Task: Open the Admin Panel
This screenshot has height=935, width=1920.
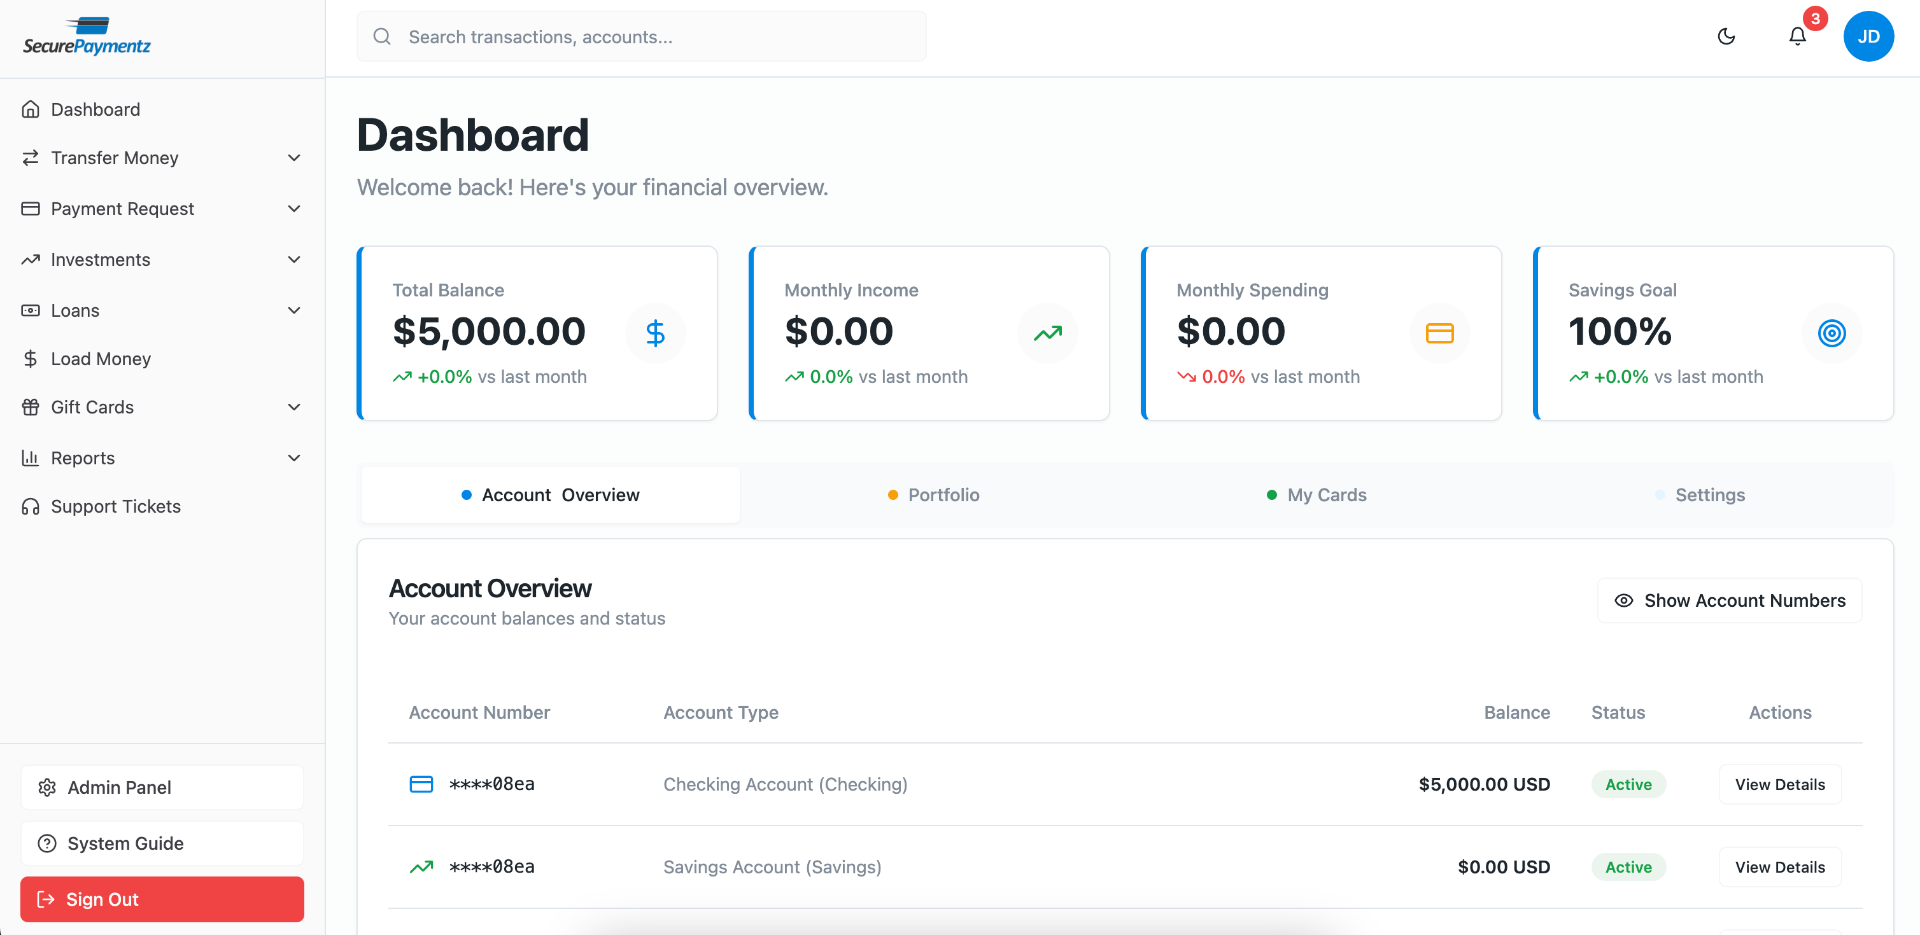Action: click(x=161, y=787)
